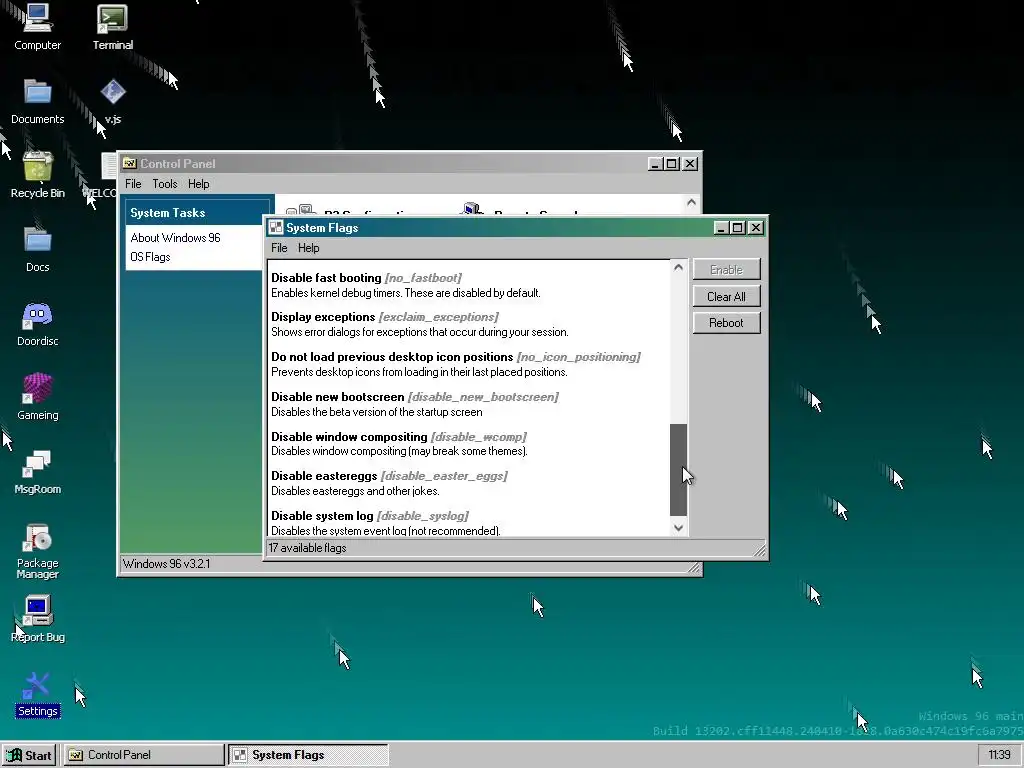Click the Control Panel title bar icon
The height and width of the screenshot is (768, 1024).
[129, 163]
